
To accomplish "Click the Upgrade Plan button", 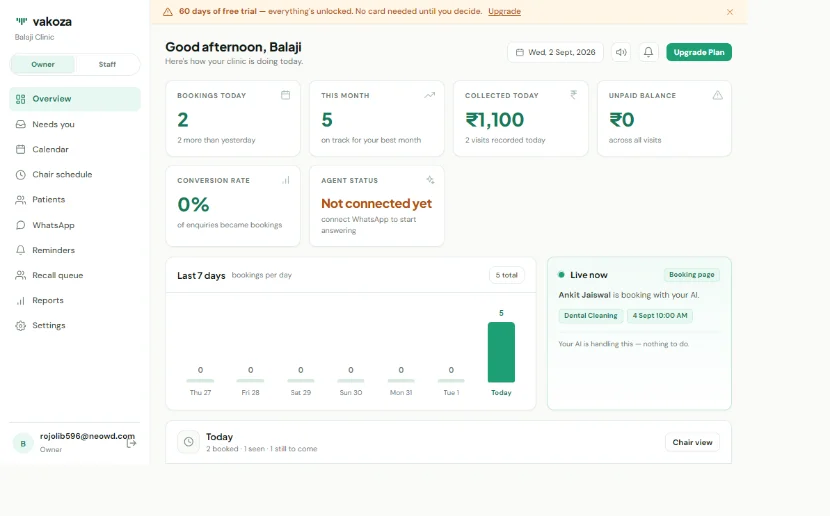I will pos(699,52).
